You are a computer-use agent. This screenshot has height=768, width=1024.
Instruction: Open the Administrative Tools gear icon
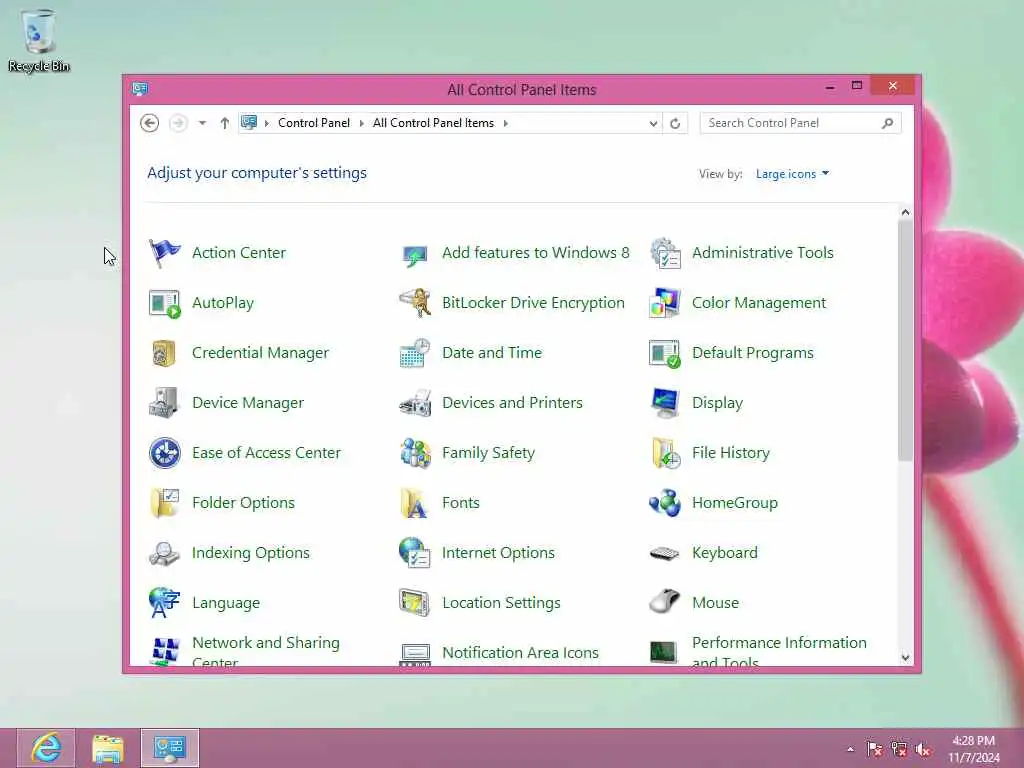pos(665,253)
